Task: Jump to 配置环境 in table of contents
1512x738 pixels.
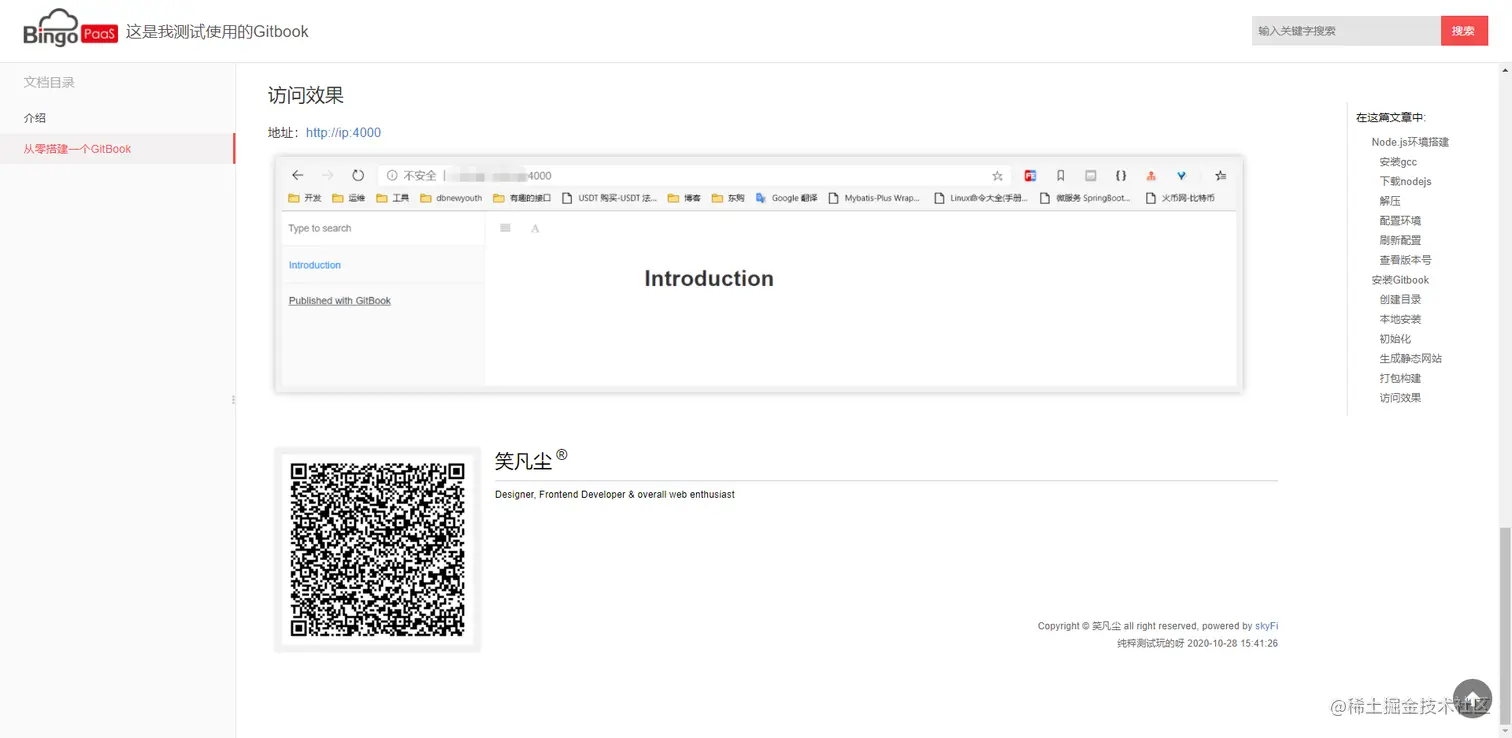Action: tap(1400, 221)
